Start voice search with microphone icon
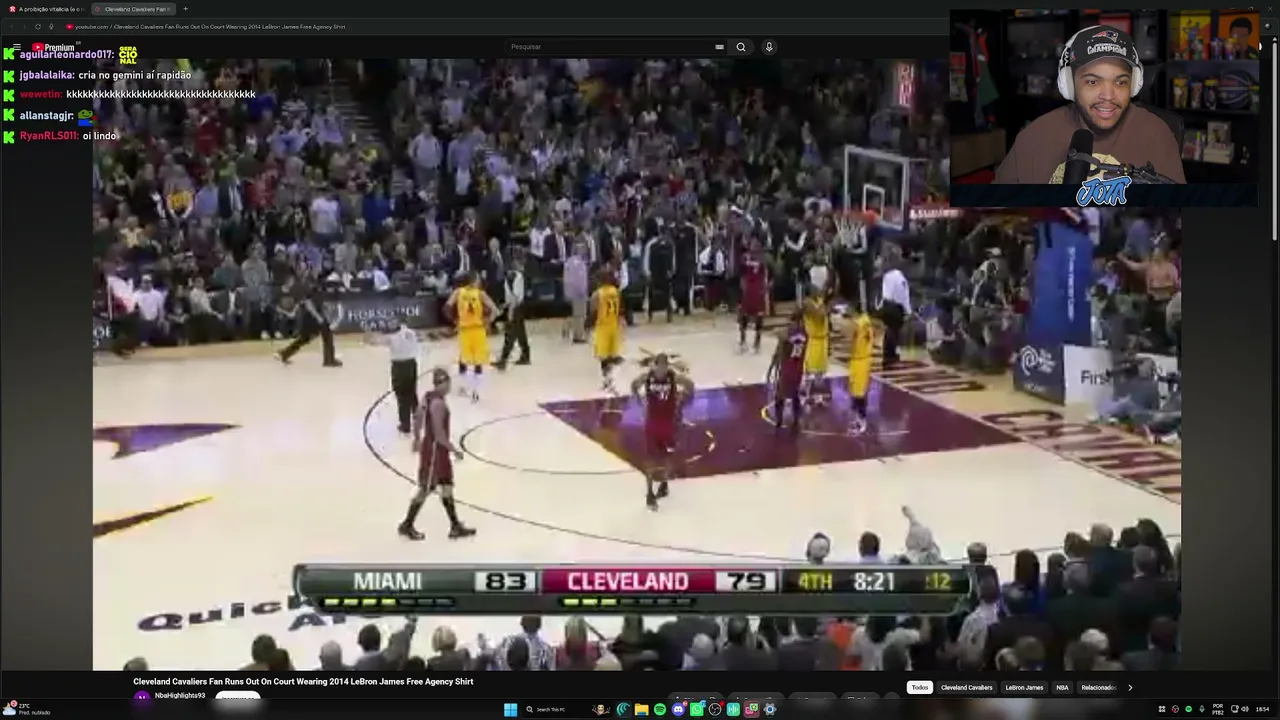This screenshot has height=720, width=1280. 769,47
